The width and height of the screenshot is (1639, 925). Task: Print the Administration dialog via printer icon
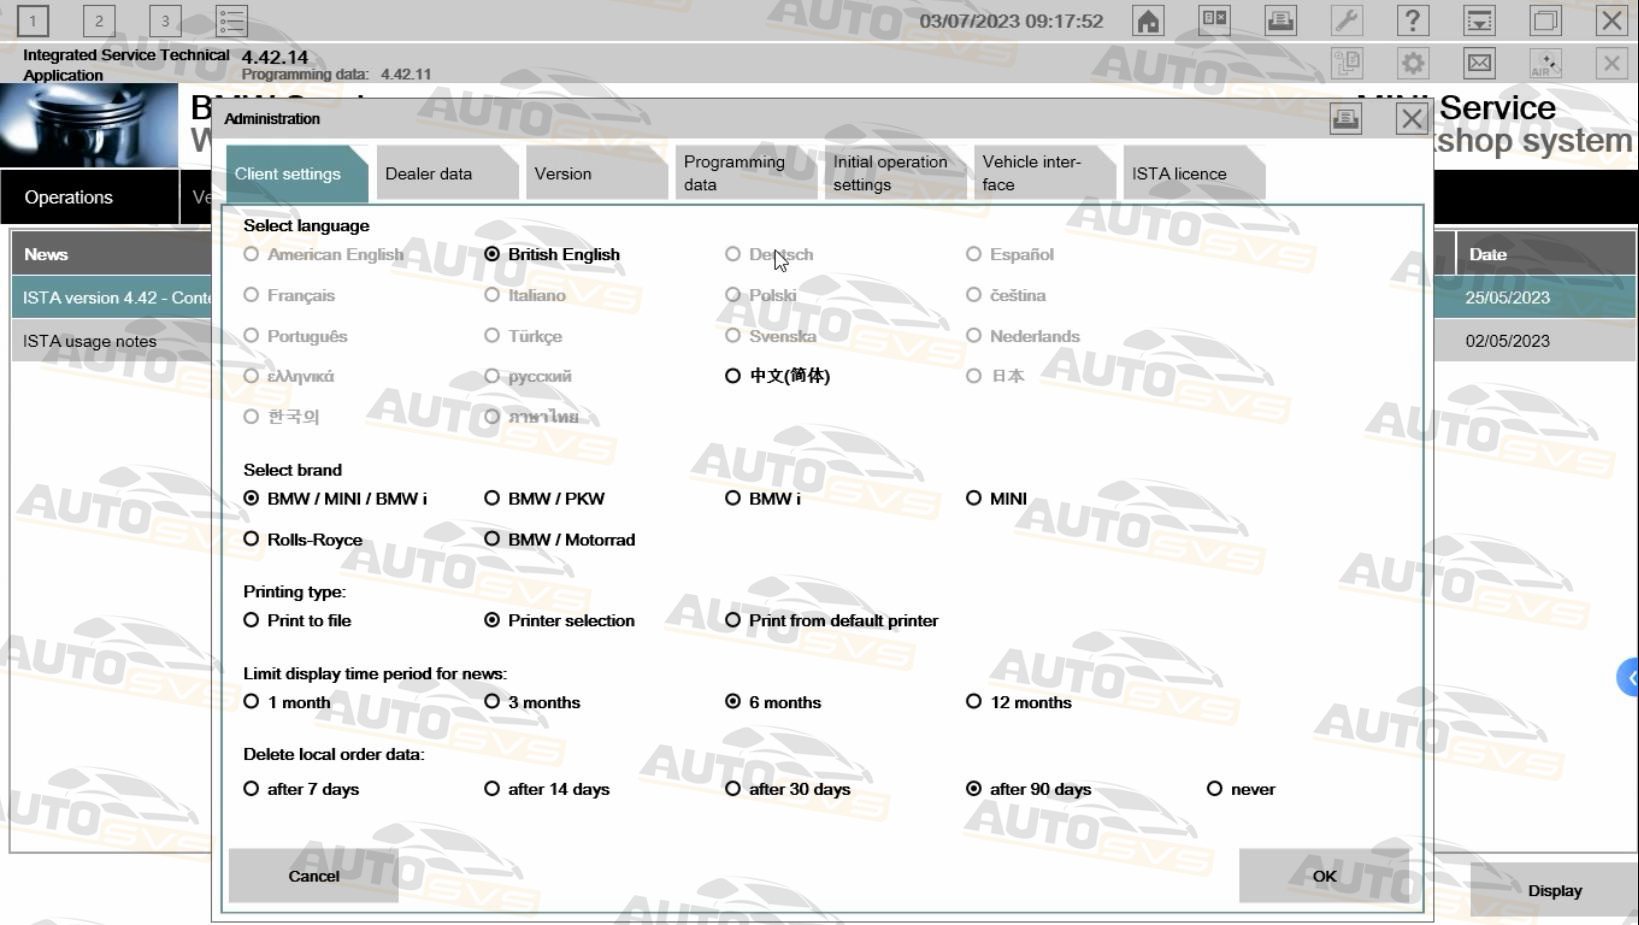(1345, 119)
